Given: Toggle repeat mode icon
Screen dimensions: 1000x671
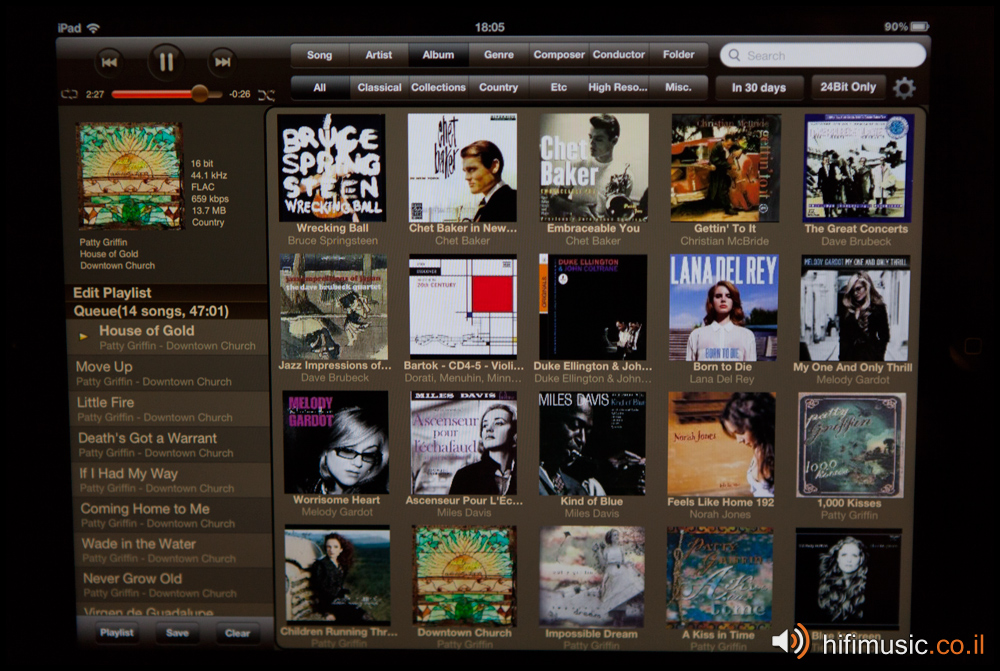Looking at the screenshot, I should 69,94.
